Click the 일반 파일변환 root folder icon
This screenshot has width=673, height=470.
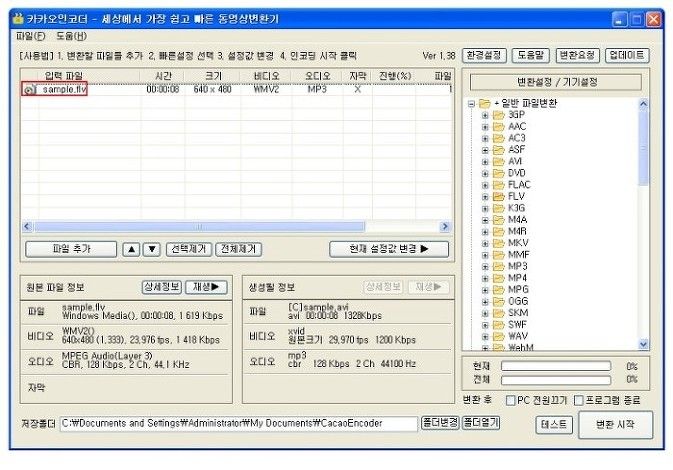pyautogui.click(x=484, y=103)
